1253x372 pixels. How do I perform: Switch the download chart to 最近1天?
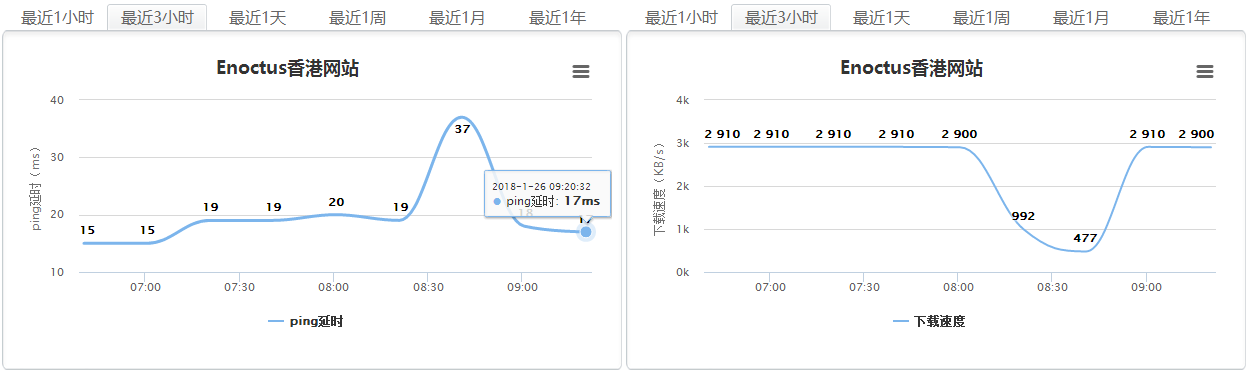pos(881,18)
